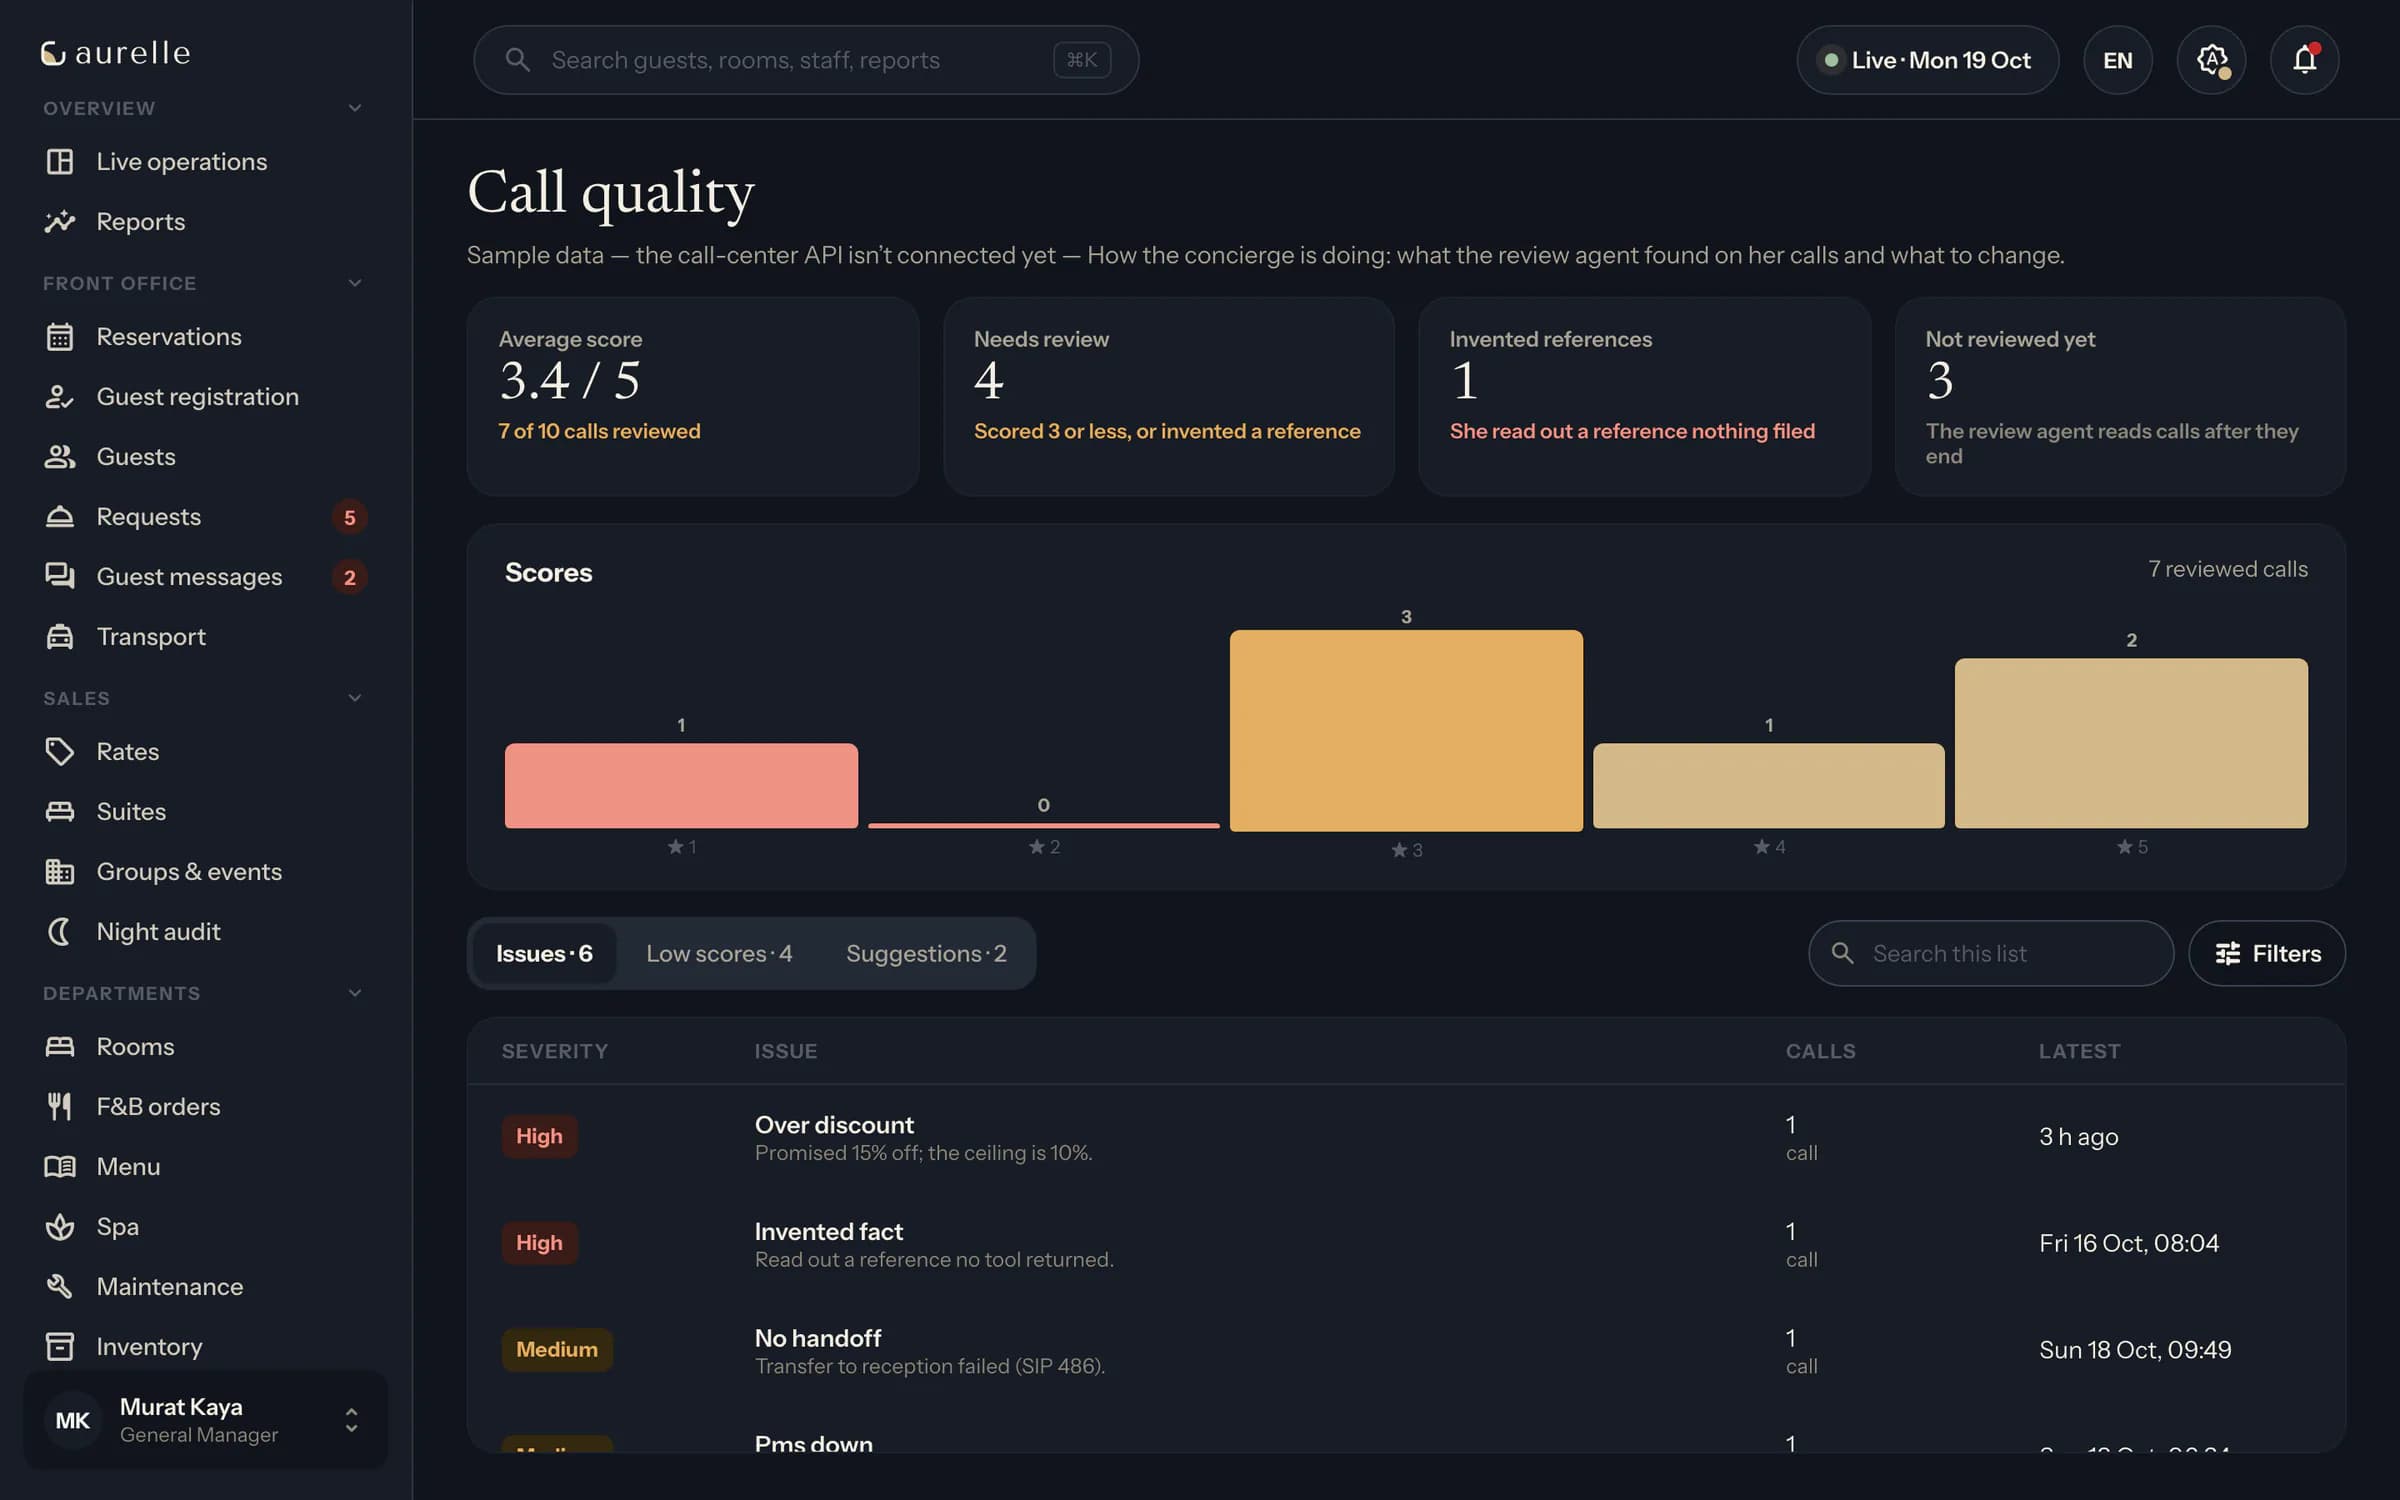Click the Invented references card
2400x1500 pixels.
tap(1644, 396)
